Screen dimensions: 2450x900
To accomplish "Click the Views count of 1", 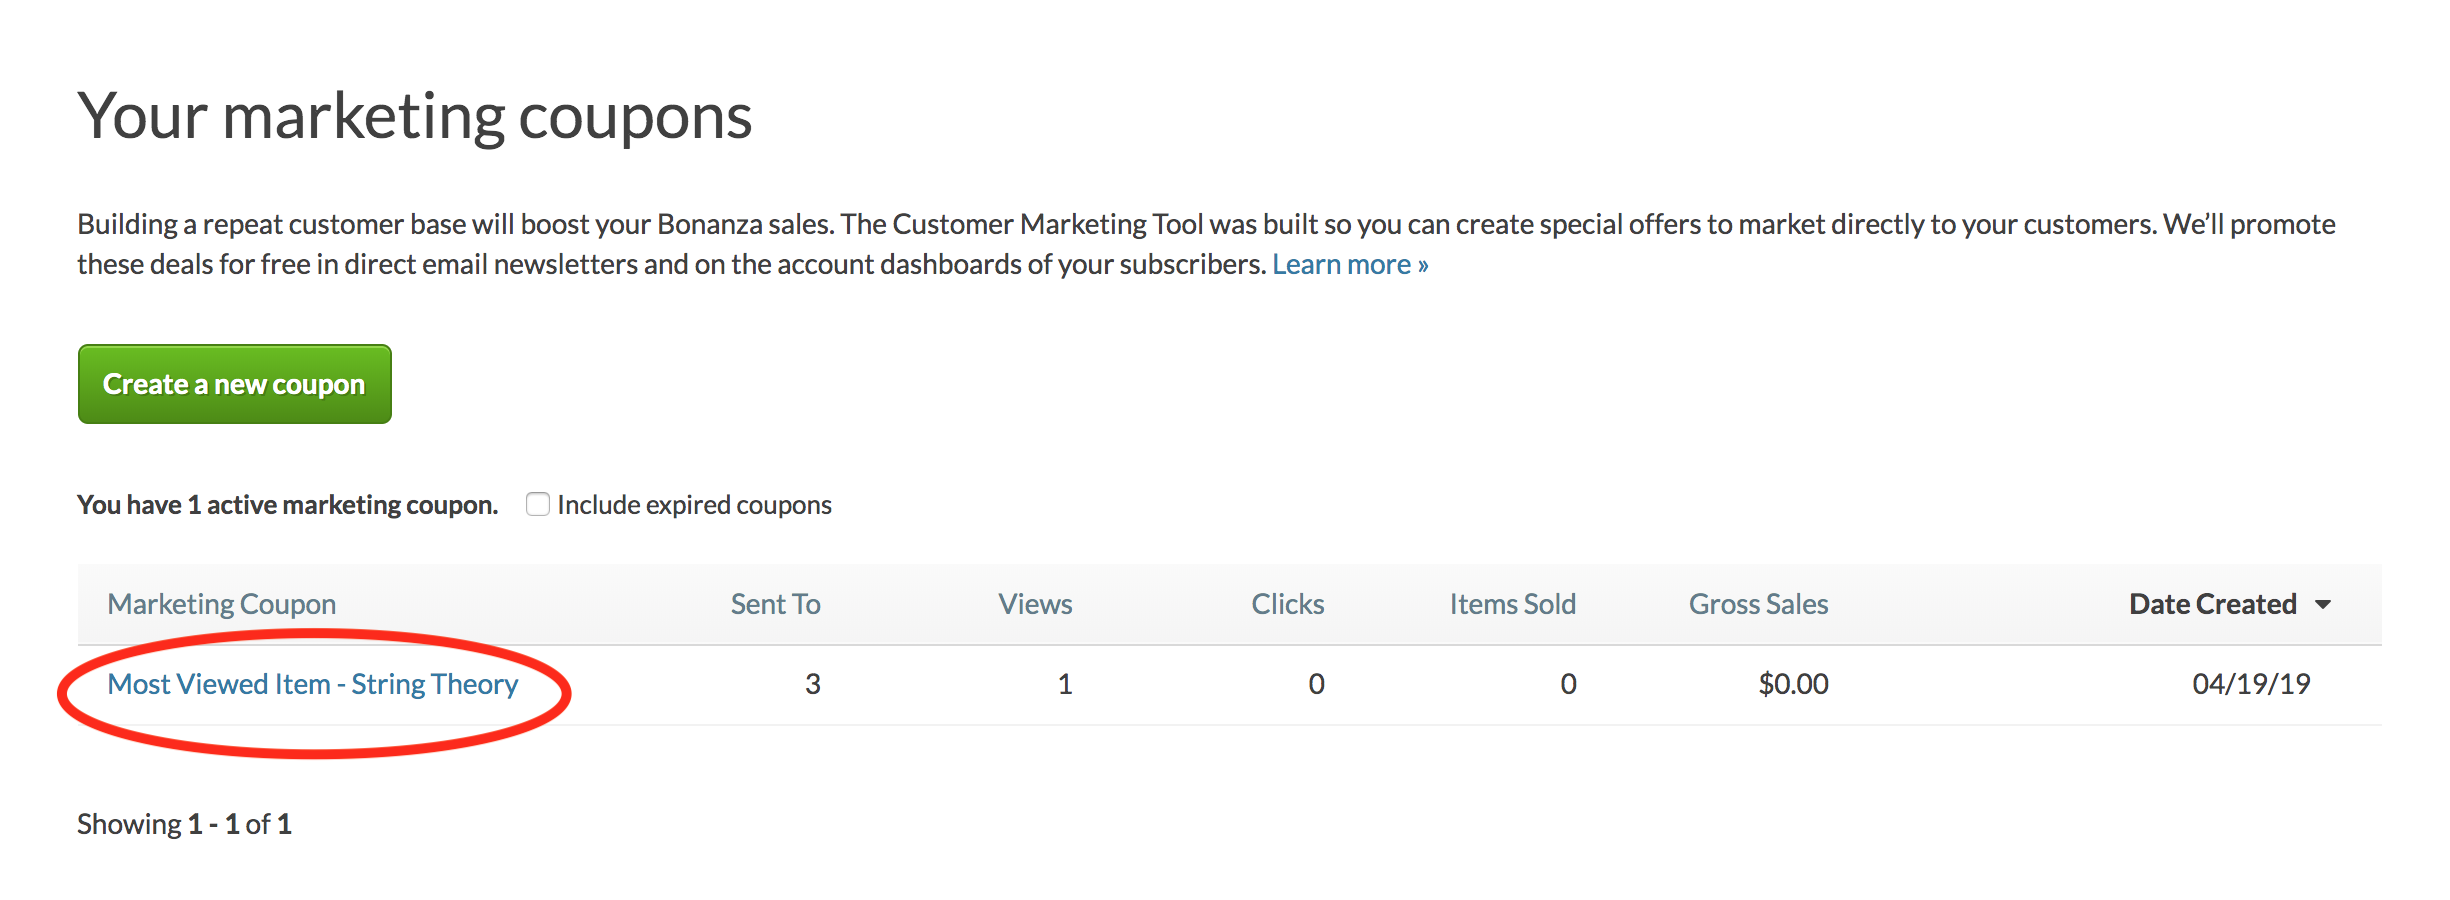I will [x=1065, y=684].
